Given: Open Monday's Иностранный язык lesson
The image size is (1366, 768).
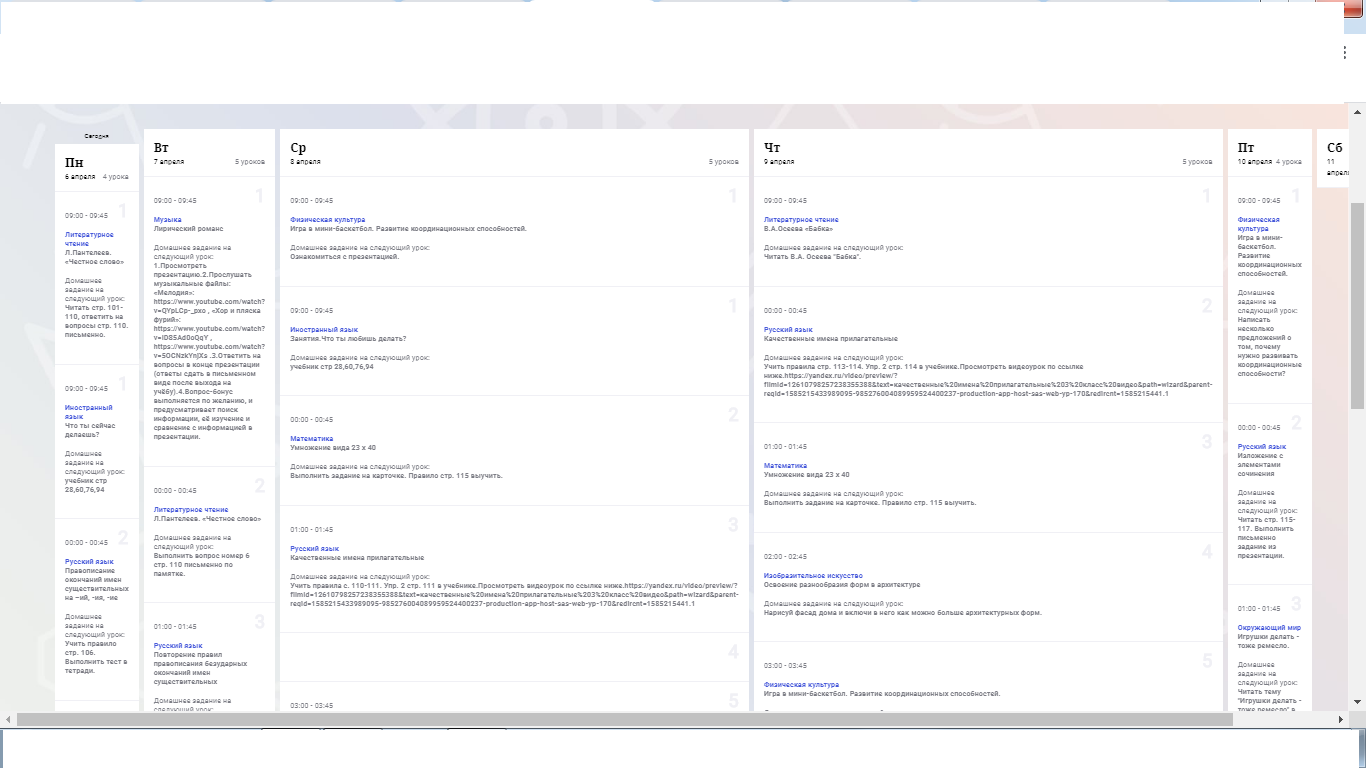Looking at the screenshot, I should pos(88,412).
